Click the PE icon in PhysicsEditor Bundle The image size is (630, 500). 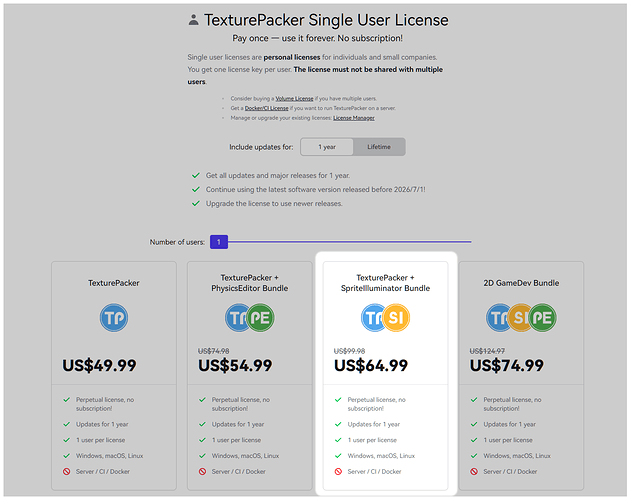260,318
